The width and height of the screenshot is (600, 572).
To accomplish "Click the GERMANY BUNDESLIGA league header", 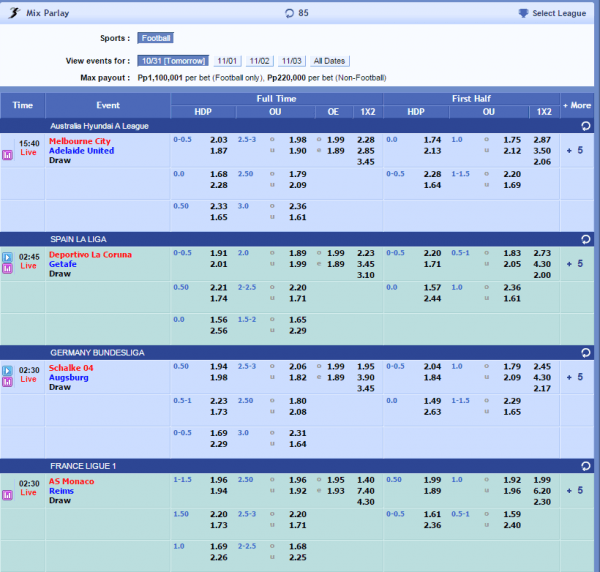I will coord(97,353).
